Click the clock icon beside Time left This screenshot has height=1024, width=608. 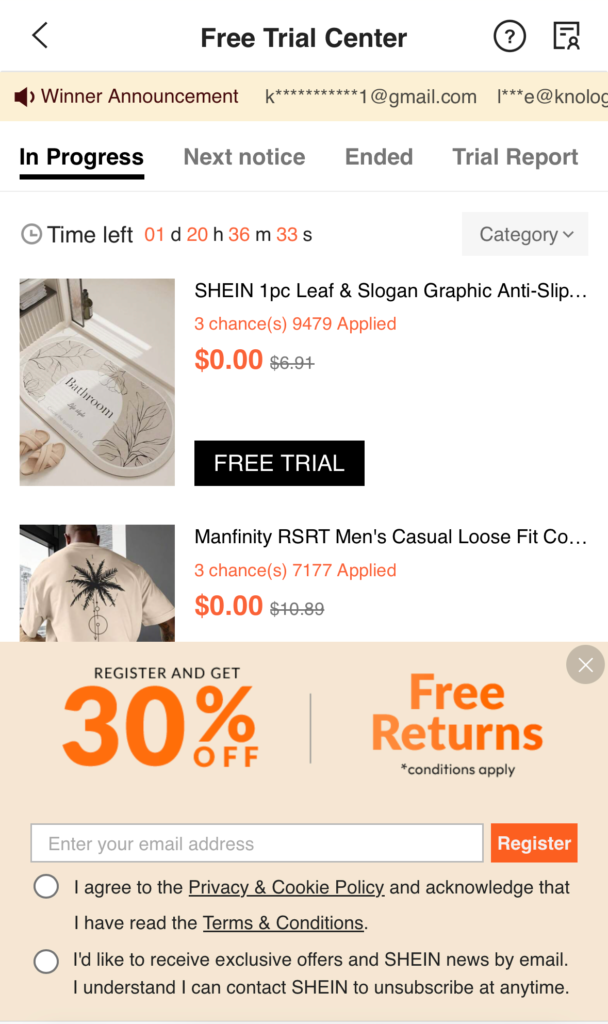(x=31, y=234)
